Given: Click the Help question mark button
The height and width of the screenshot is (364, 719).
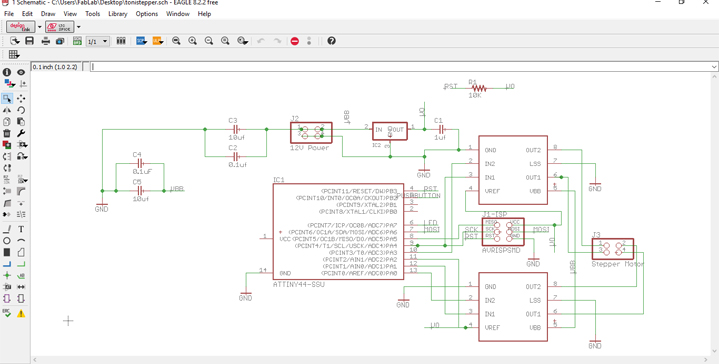Looking at the screenshot, I should (332, 41).
